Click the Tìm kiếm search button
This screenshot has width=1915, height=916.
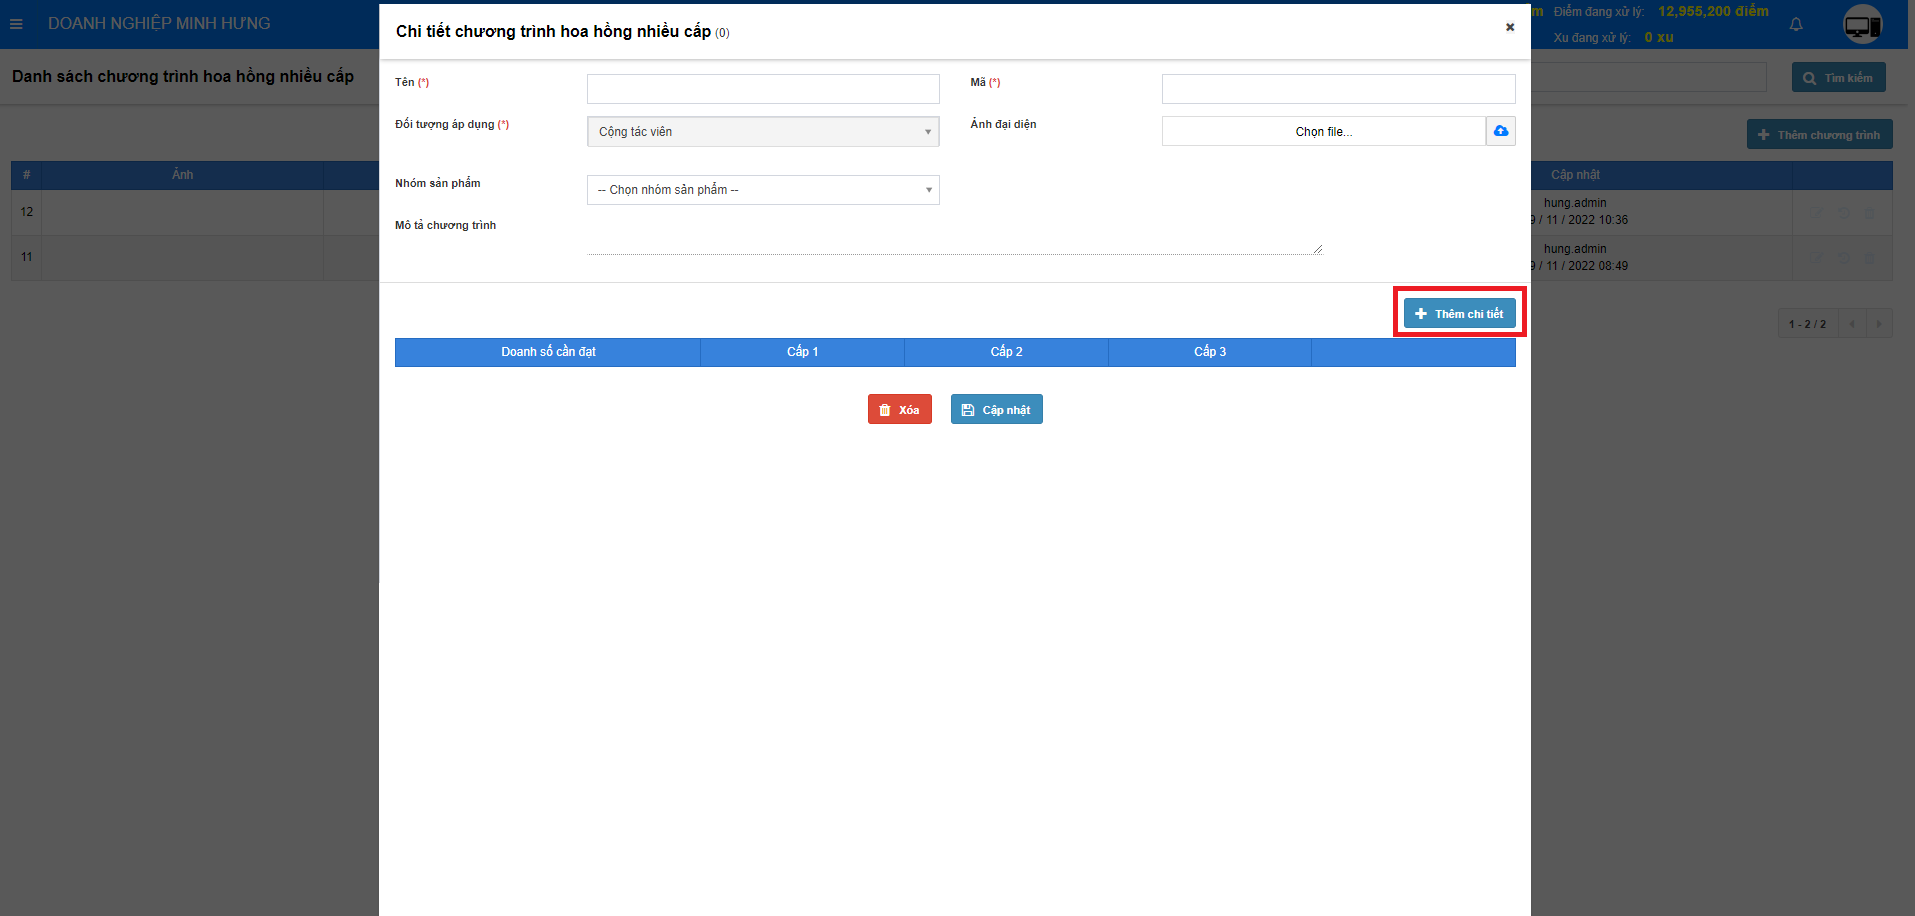(x=1838, y=78)
